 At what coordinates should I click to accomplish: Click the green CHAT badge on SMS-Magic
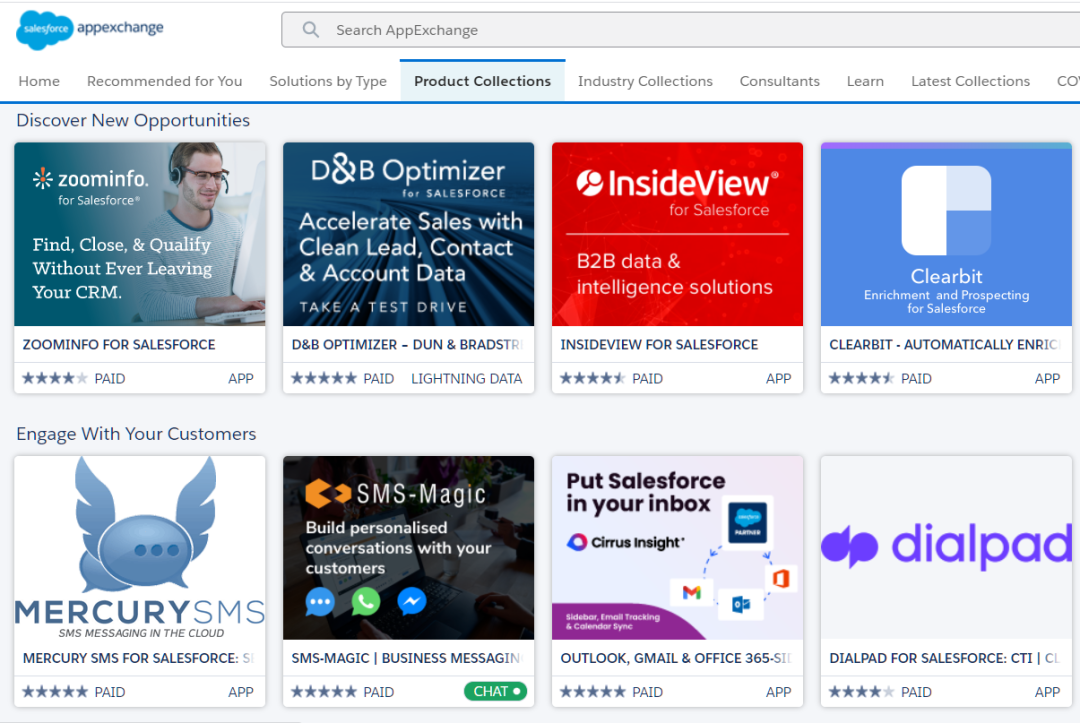tap(496, 691)
